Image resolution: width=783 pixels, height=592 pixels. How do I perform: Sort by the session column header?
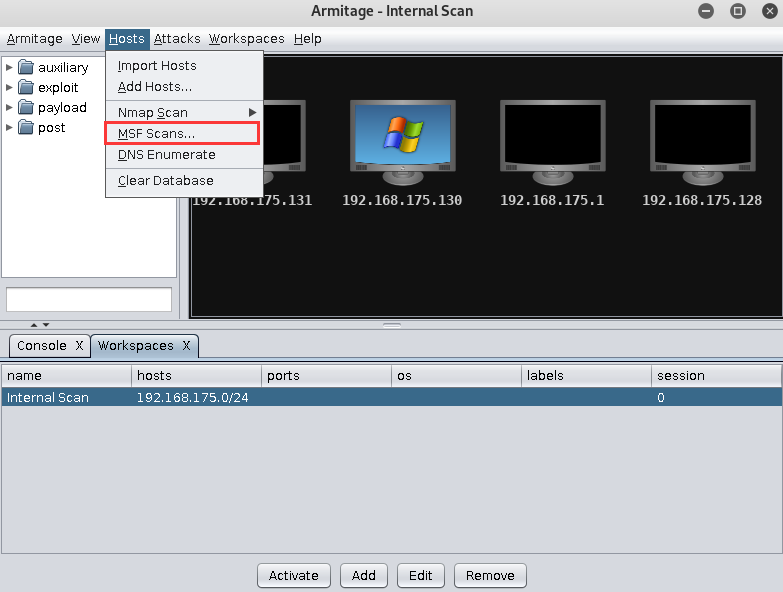[x=716, y=375]
